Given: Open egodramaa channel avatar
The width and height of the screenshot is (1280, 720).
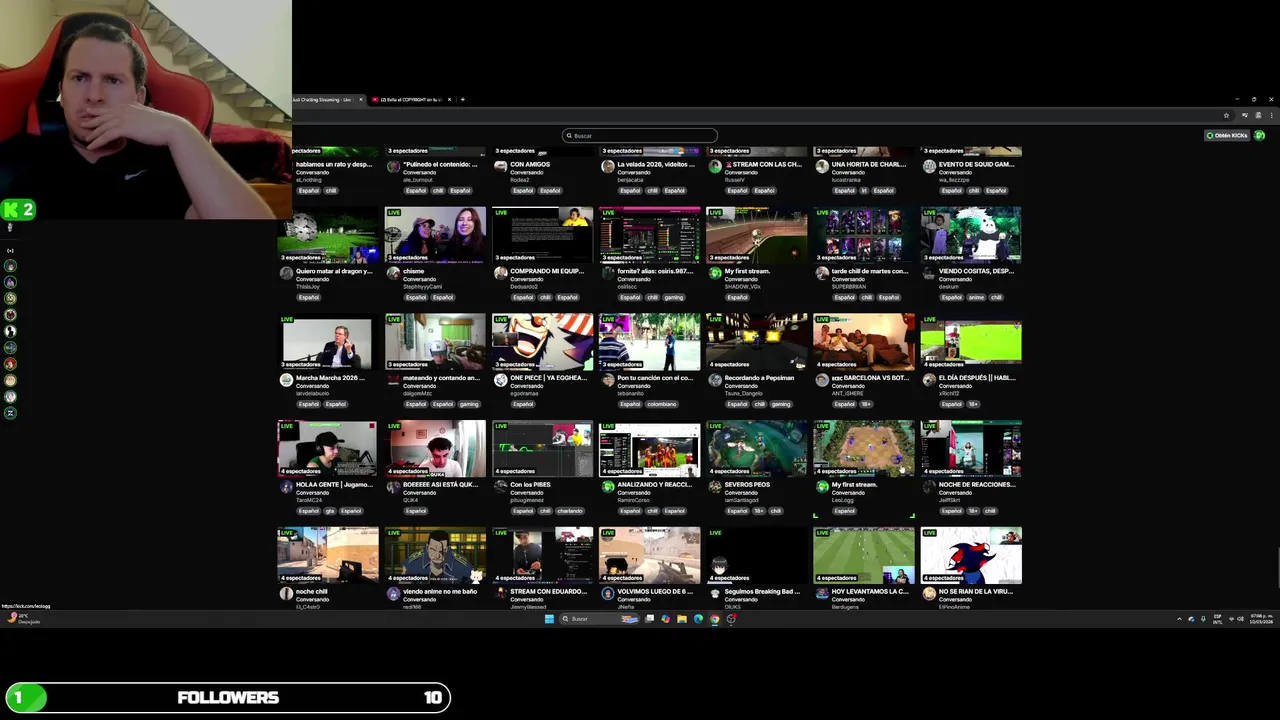Looking at the screenshot, I should 500,380.
